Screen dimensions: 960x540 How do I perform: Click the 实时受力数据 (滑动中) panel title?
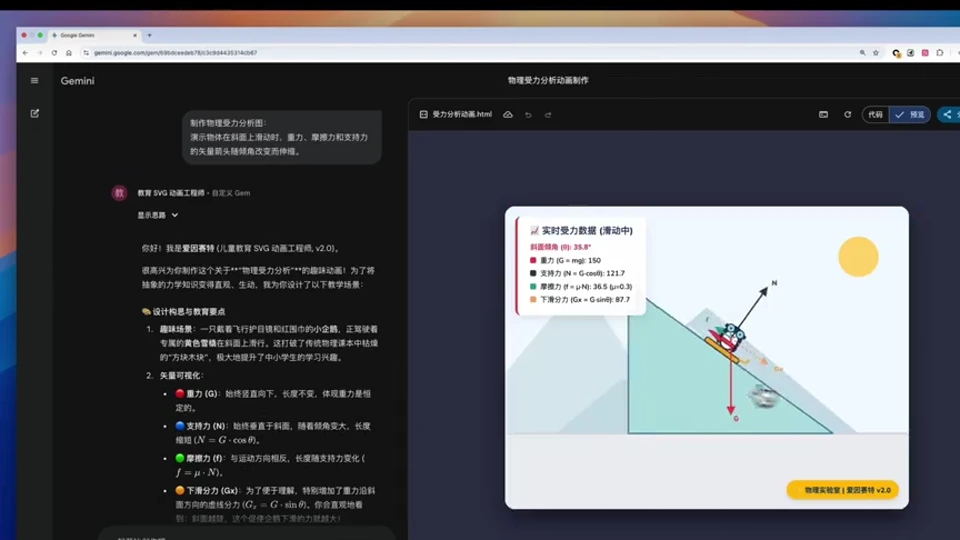point(581,231)
